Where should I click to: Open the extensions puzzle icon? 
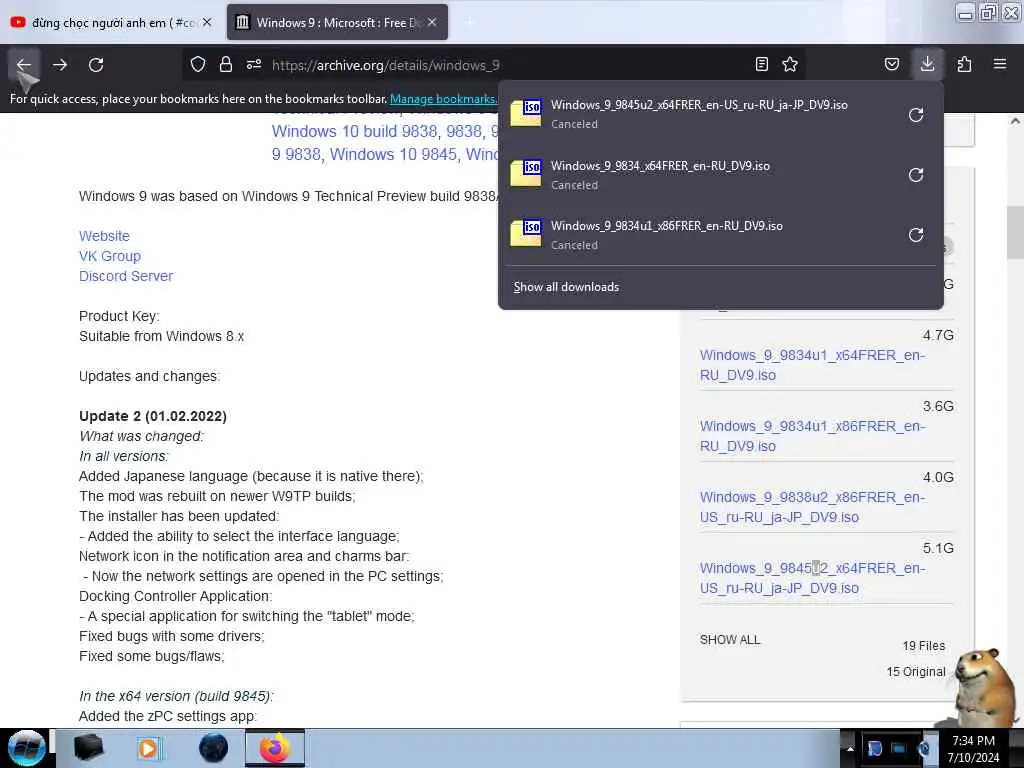pyautogui.click(x=964, y=64)
